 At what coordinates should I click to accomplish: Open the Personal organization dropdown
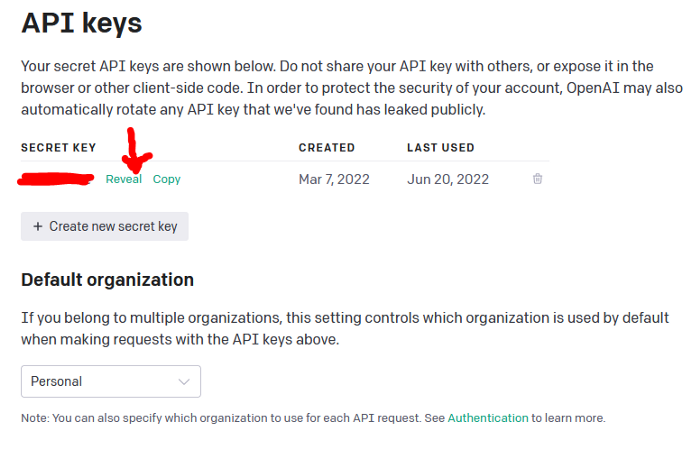click(111, 381)
